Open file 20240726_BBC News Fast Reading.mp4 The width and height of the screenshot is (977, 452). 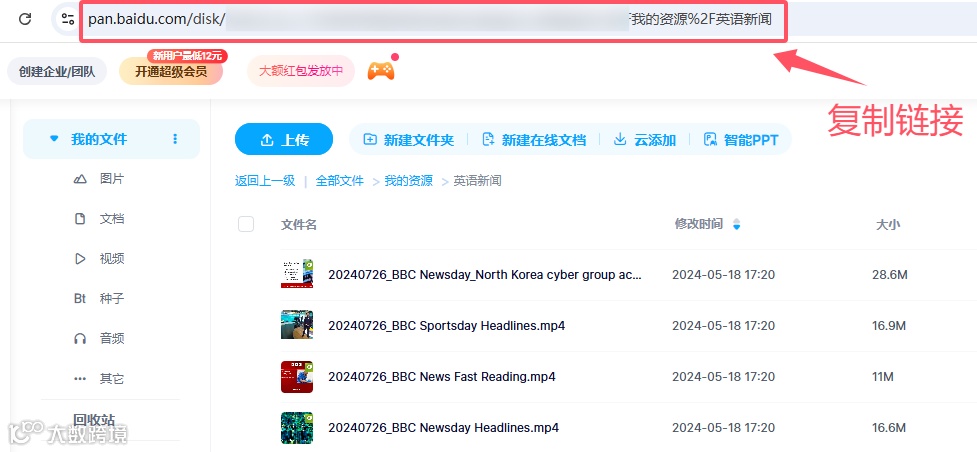point(442,377)
